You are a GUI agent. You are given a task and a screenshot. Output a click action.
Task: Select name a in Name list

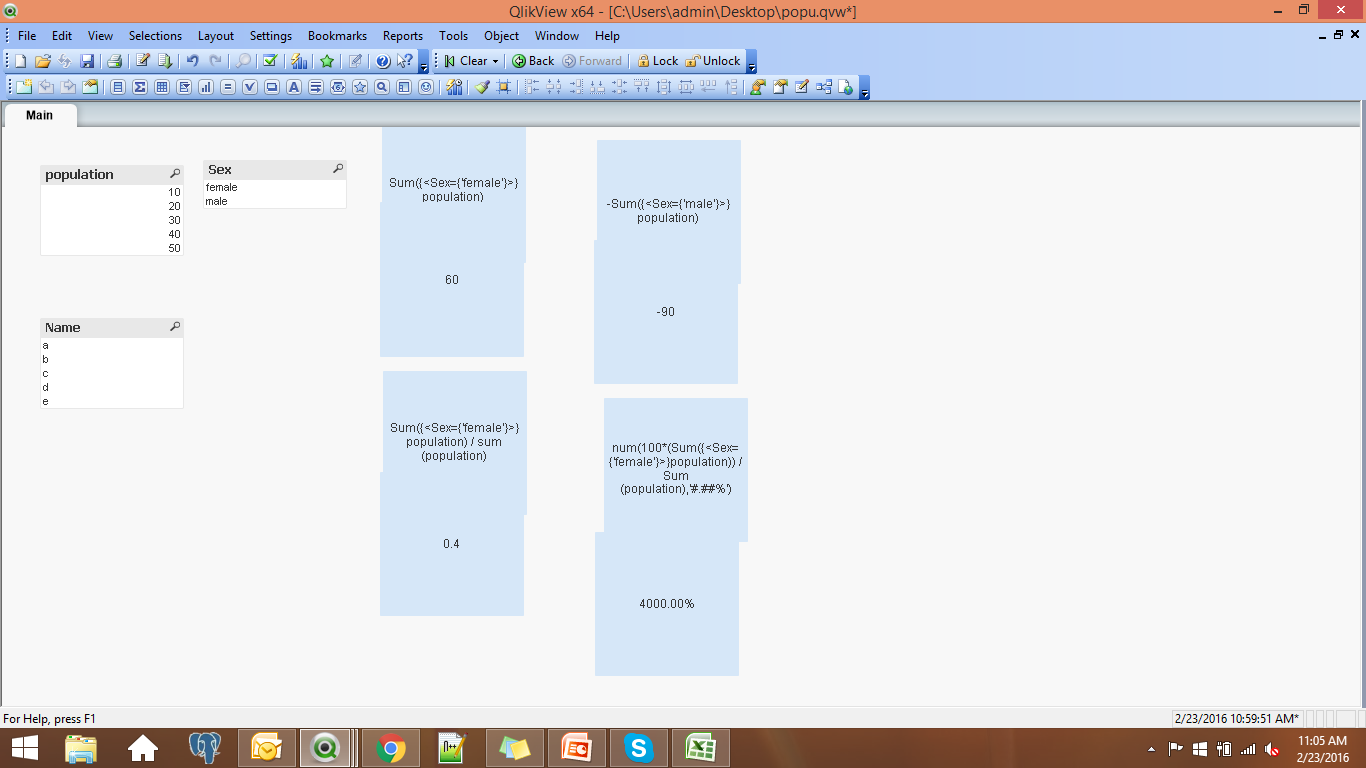click(x=112, y=345)
